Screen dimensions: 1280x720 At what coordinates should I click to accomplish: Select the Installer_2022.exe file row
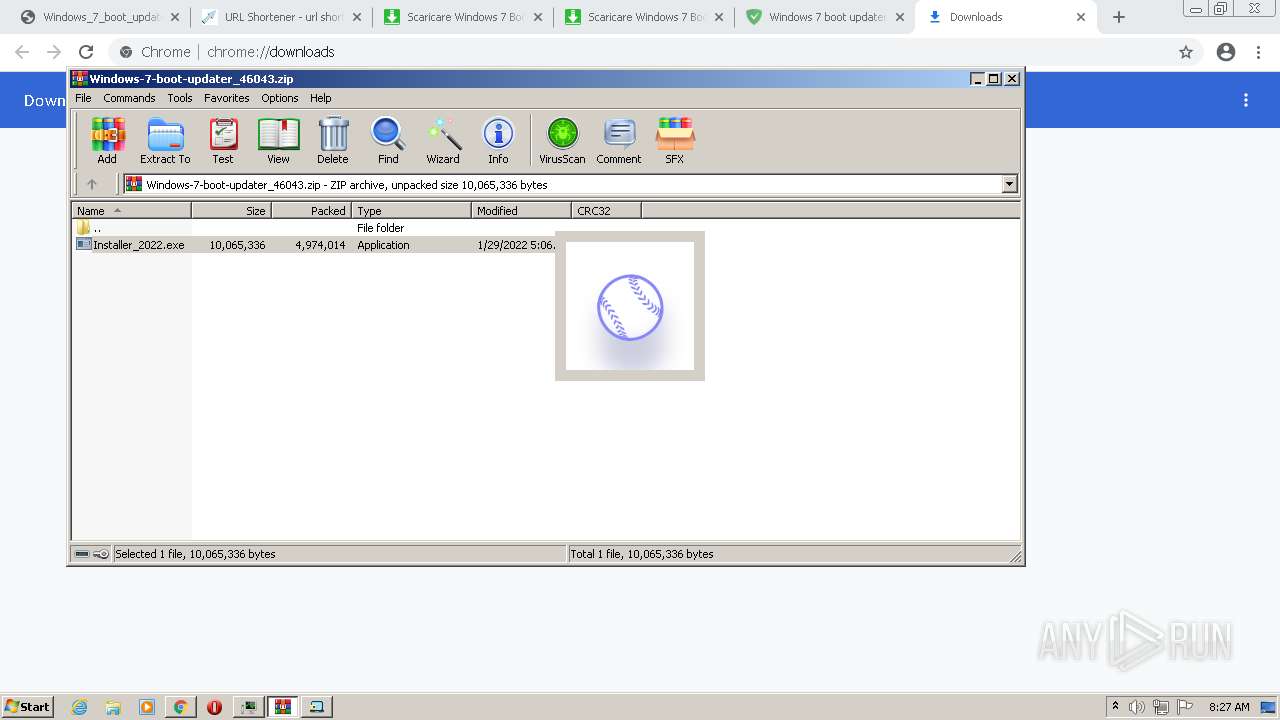[315, 245]
